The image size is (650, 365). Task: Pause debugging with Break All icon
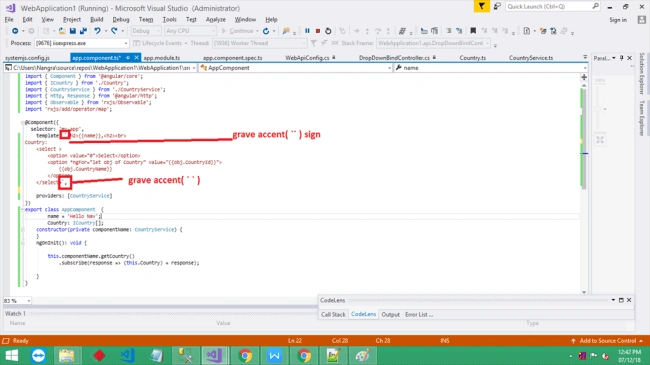click(x=307, y=31)
